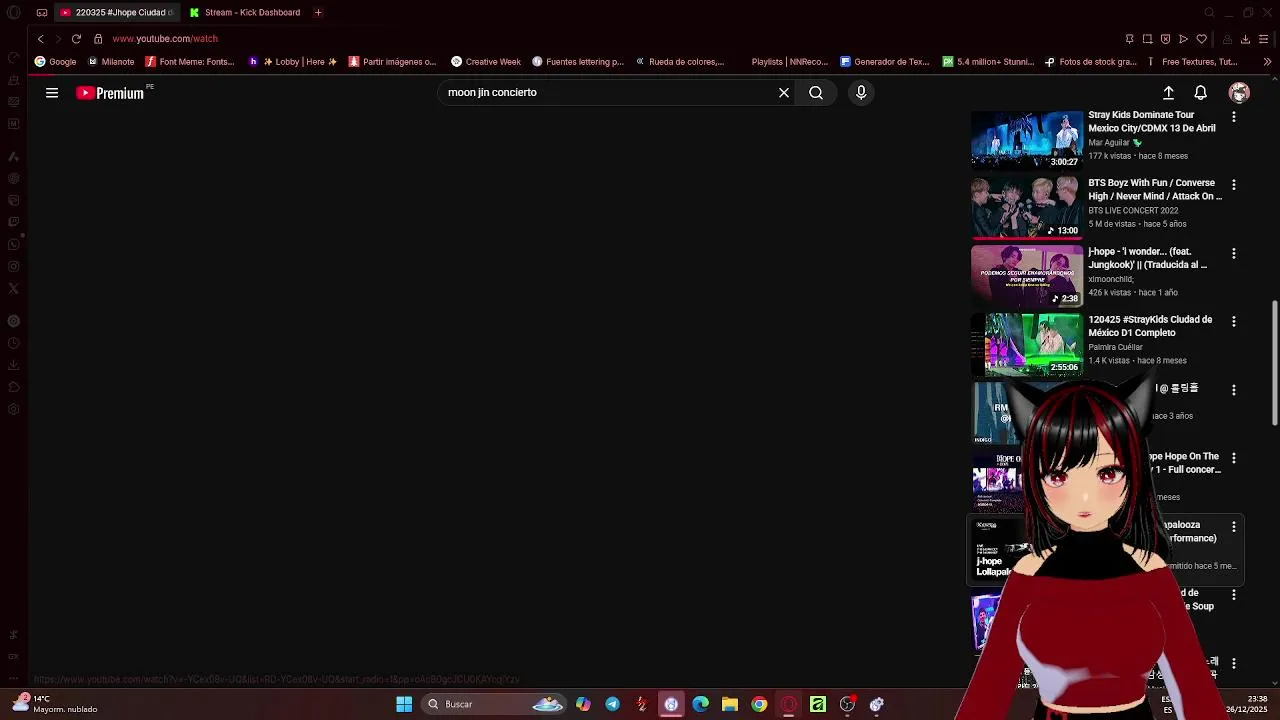The image size is (1280, 720).
Task: Open options for Stray Kids Dominate Tour video
Action: [x=1234, y=117]
